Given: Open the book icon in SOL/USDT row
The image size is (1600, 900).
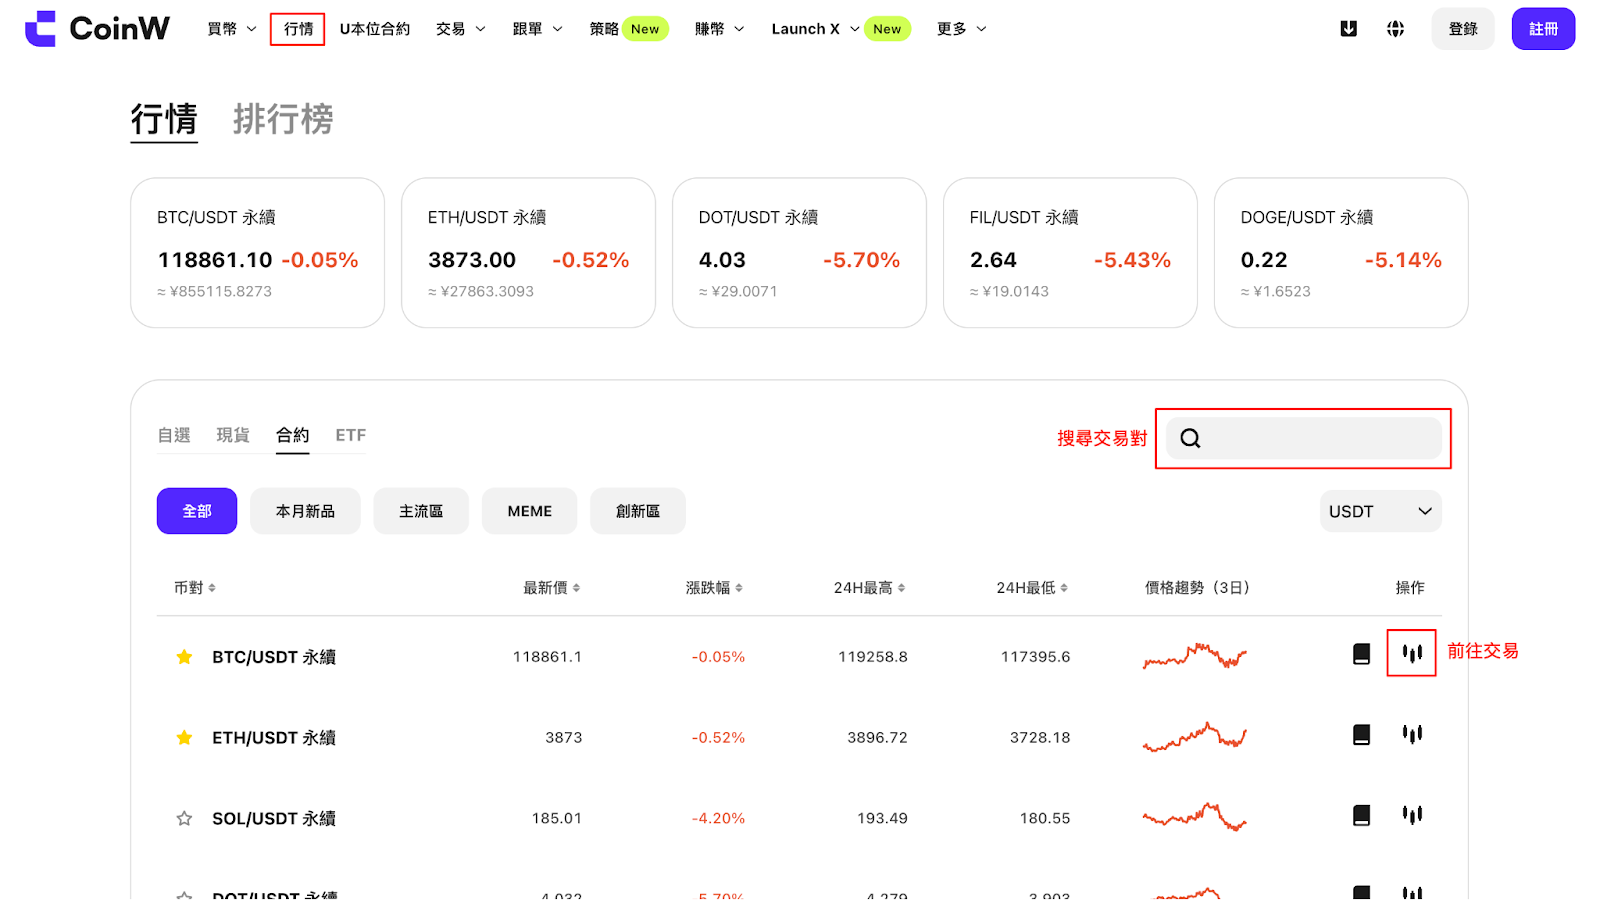Looking at the screenshot, I should pos(1361,816).
